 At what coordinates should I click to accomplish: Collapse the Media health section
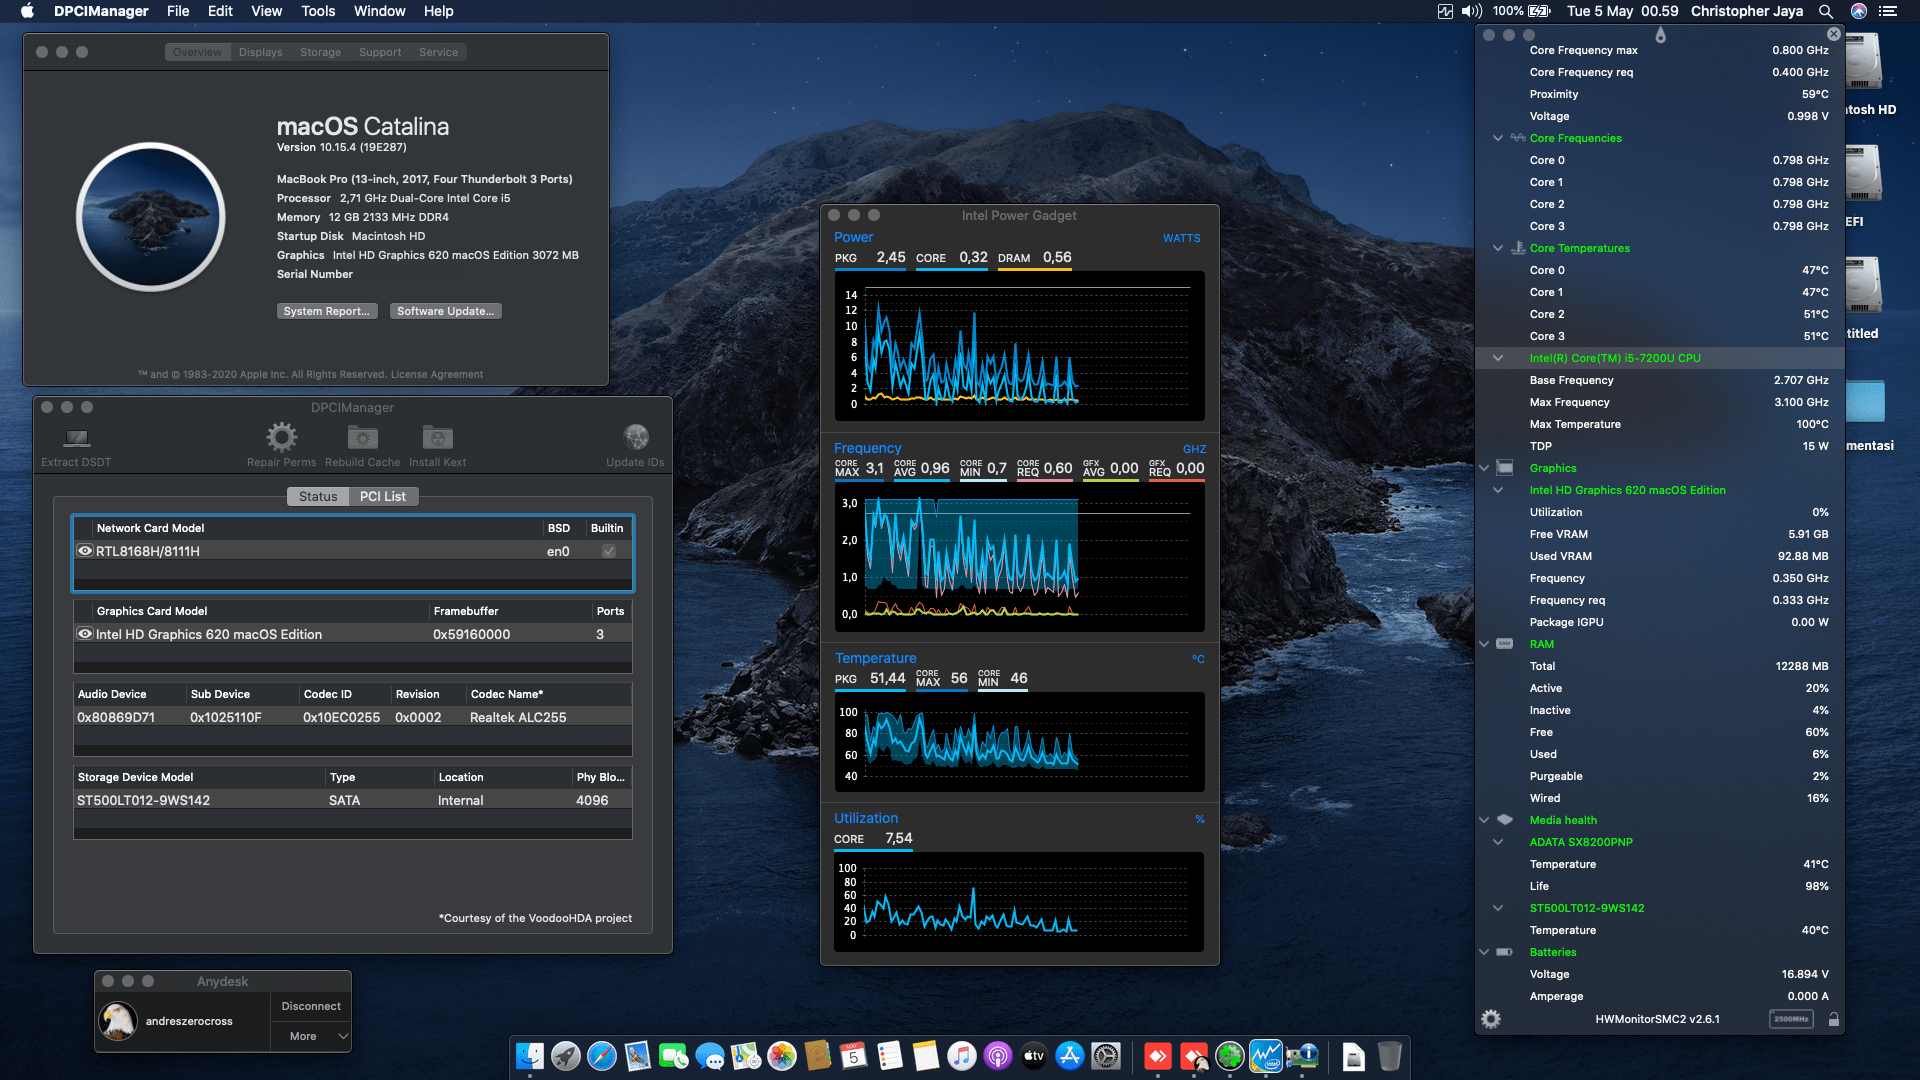click(1485, 820)
